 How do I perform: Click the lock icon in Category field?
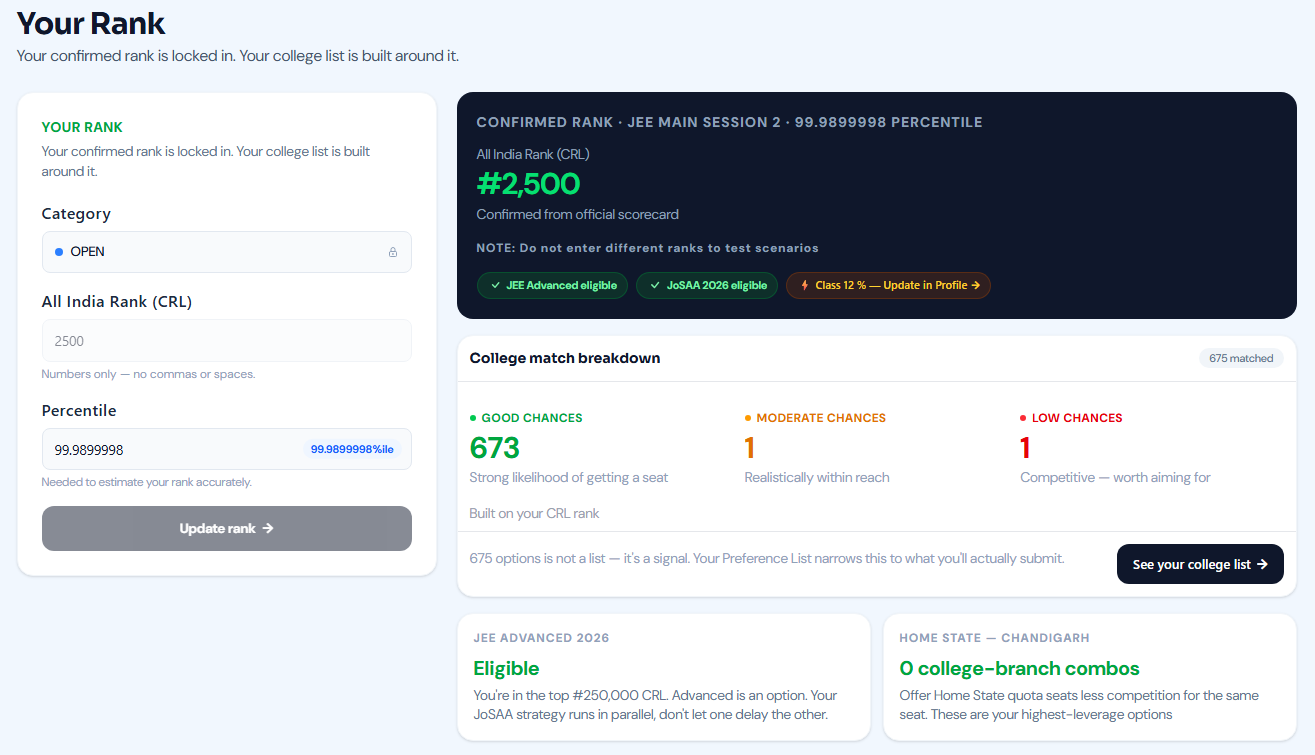pyautogui.click(x=393, y=252)
